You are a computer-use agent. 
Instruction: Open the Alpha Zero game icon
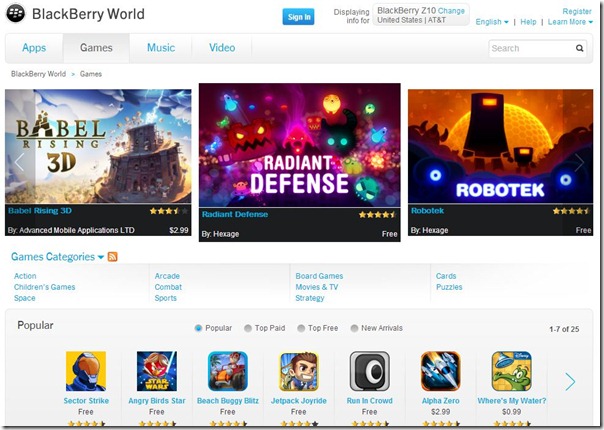pyautogui.click(x=440, y=371)
